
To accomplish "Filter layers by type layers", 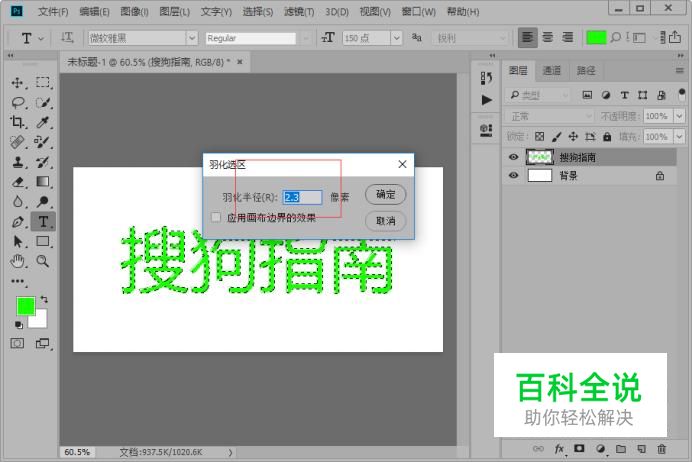I will (x=624, y=95).
